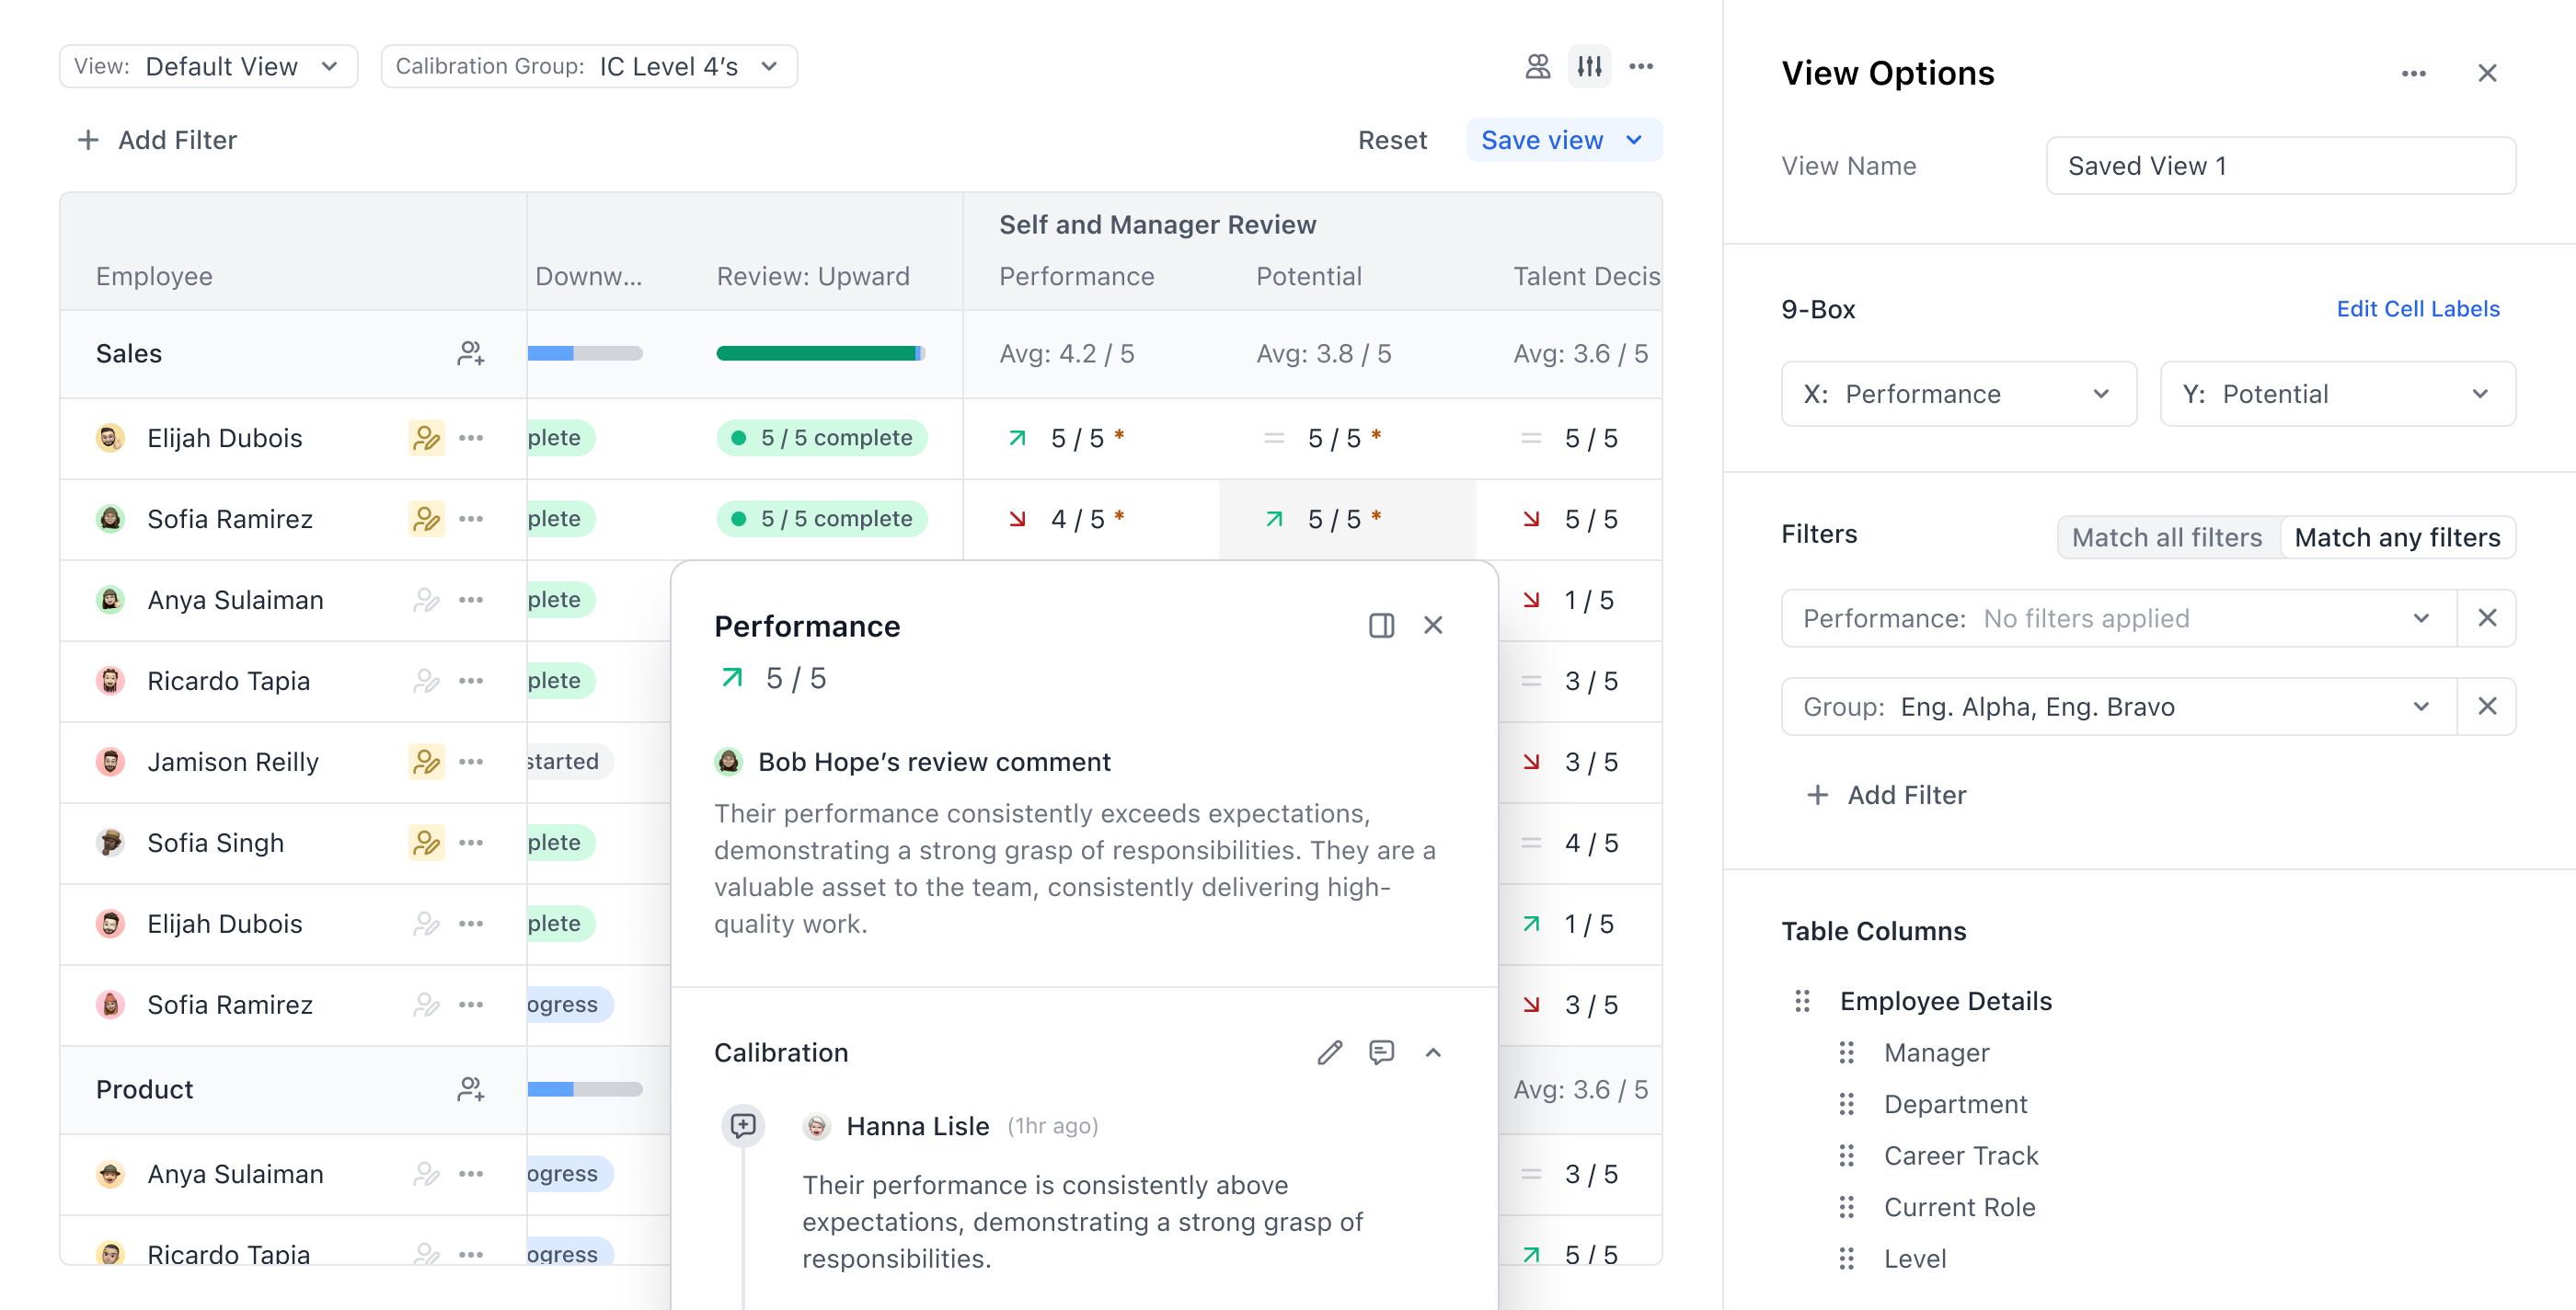Click more options dots for Jamison Reilly
The width and height of the screenshot is (2576, 1310).
click(471, 762)
